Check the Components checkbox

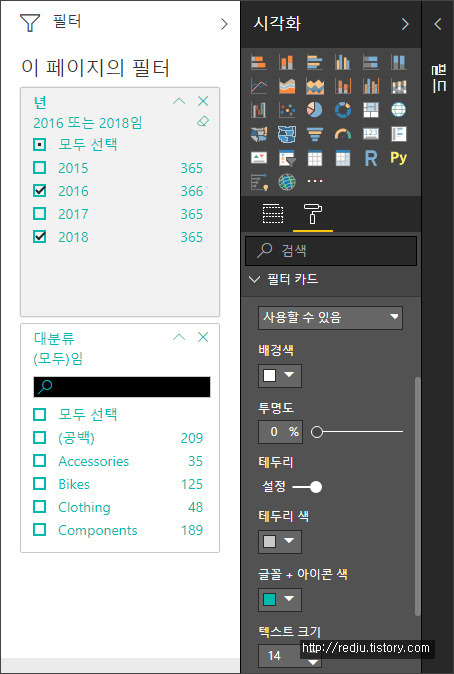click(40, 530)
